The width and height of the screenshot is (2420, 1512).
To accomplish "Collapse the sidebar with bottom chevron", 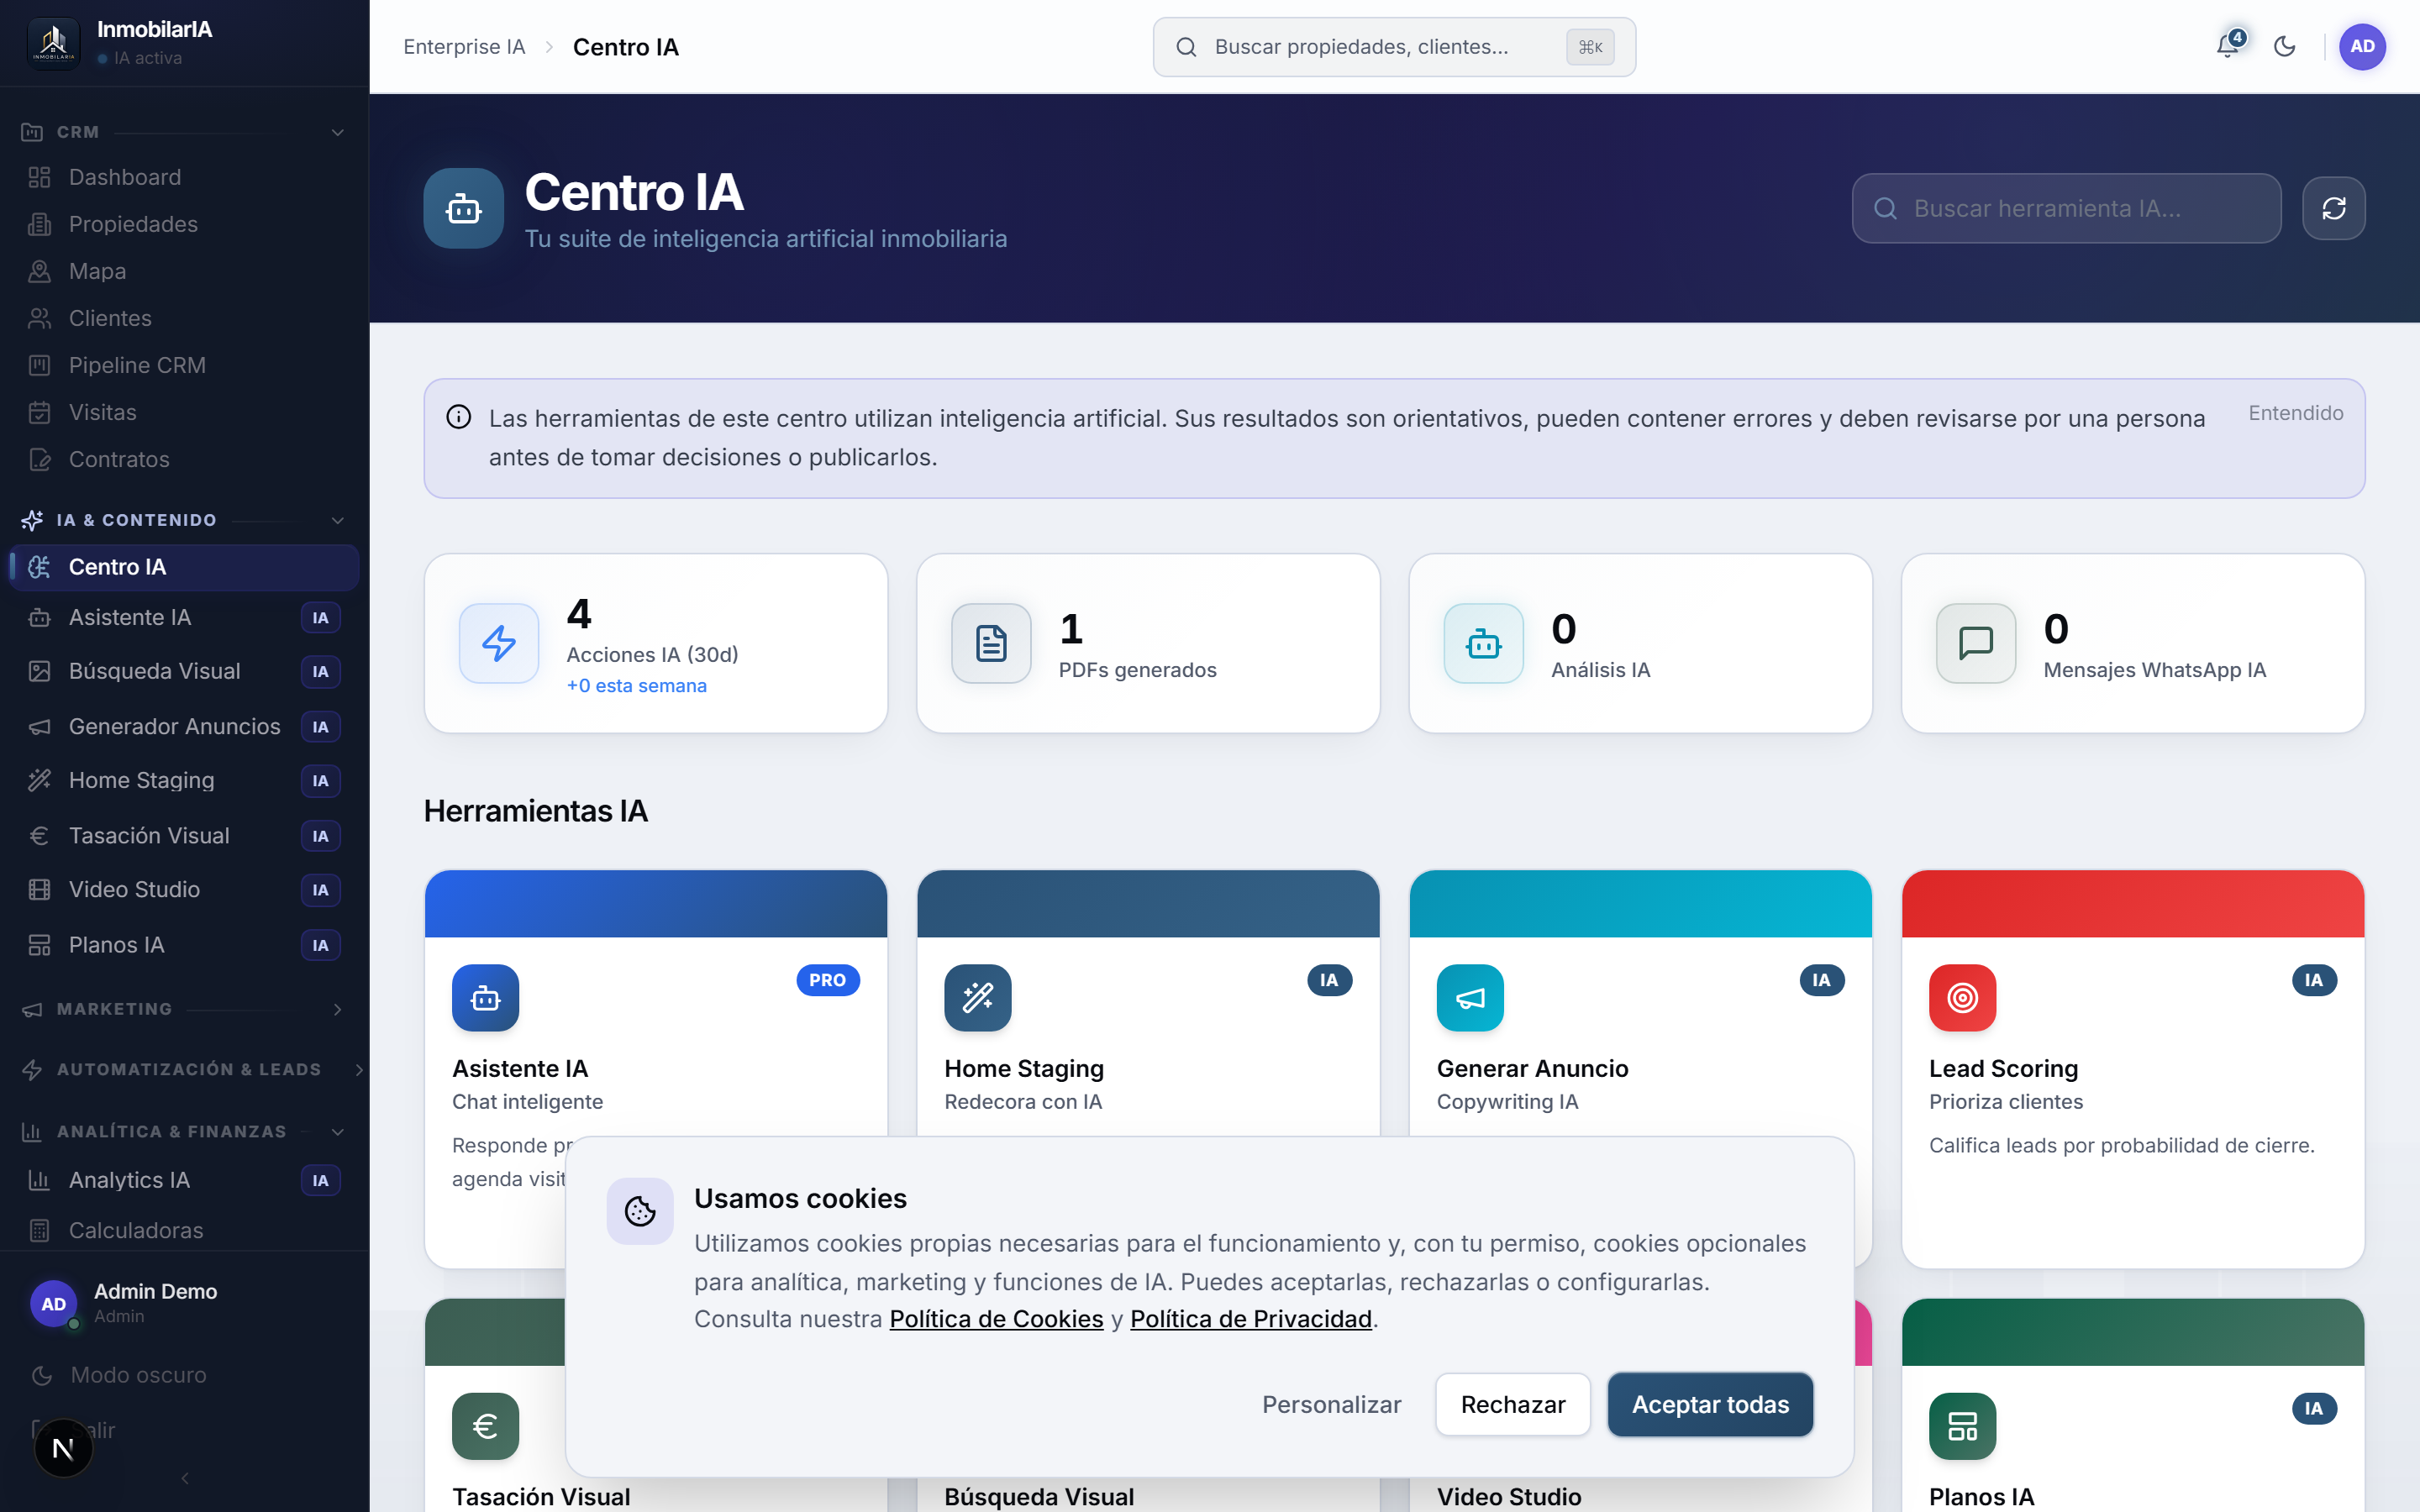I will (x=185, y=1478).
